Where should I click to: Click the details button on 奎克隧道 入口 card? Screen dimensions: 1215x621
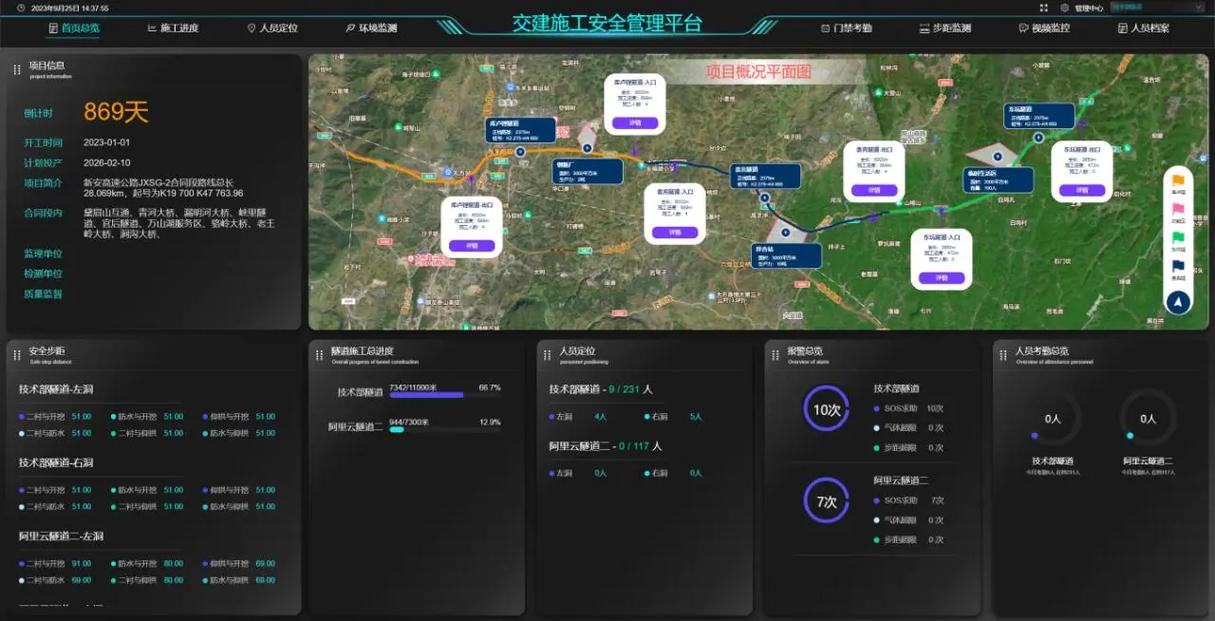pyautogui.click(x=675, y=232)
